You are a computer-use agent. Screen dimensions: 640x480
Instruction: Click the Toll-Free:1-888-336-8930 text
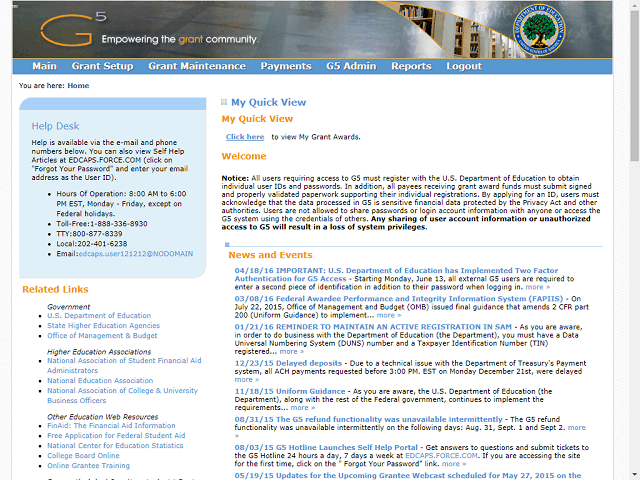click(102, 224)
